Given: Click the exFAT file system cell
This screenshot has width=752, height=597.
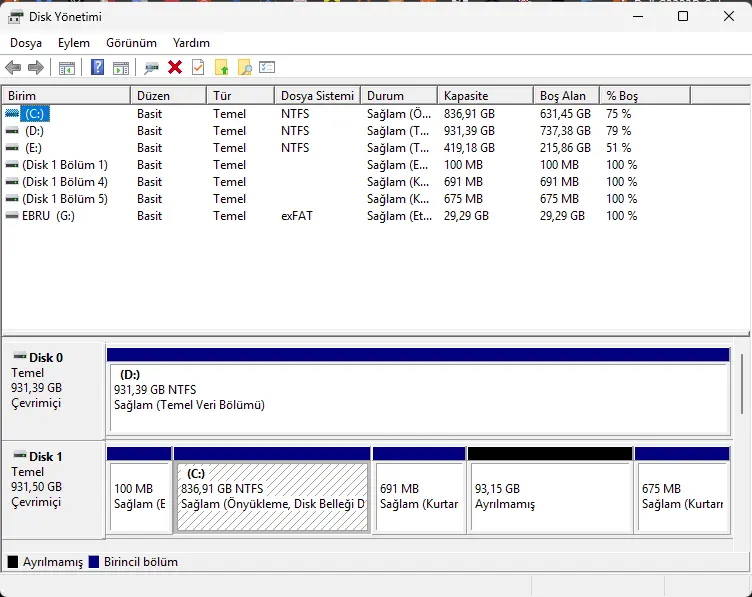Looking at the screenshot, I should [x=297, y=216].
